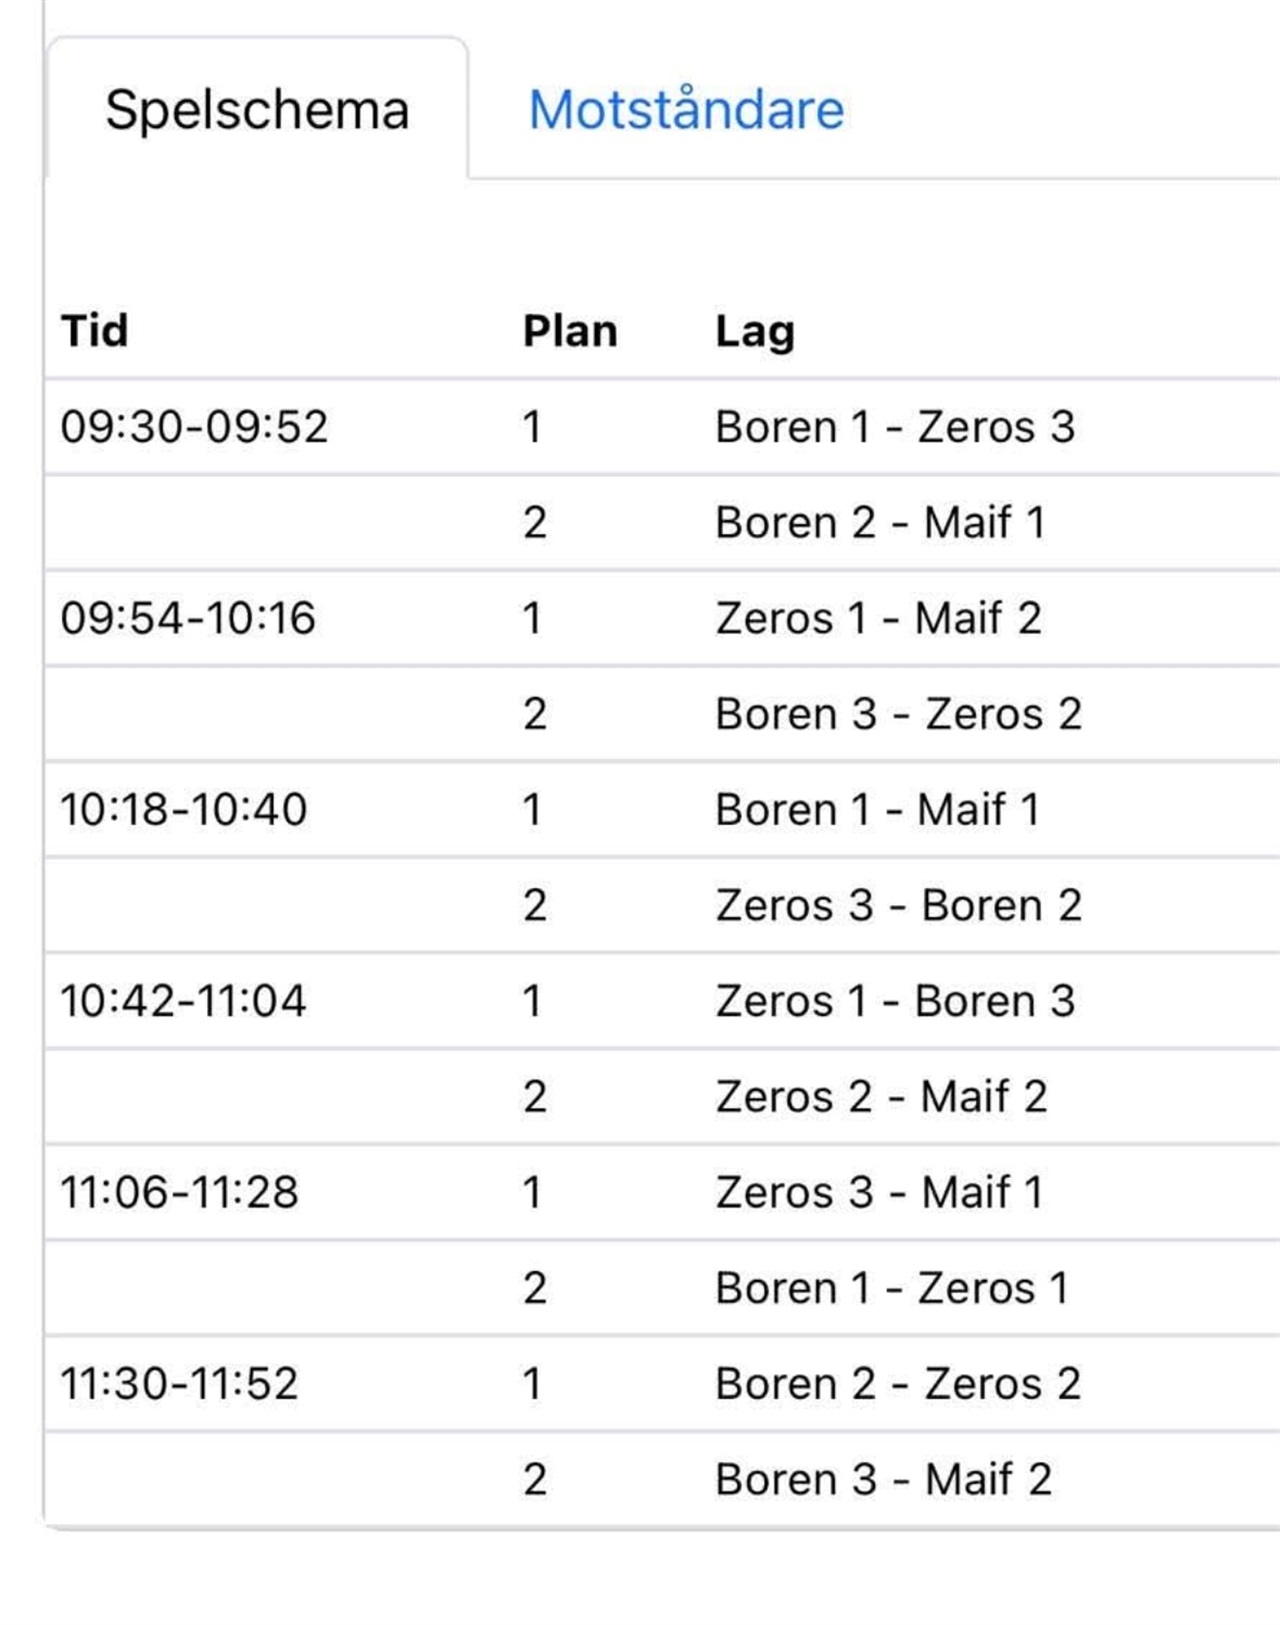Click the Plan column header
The image size is (1280, 1625).
point(570,330)
